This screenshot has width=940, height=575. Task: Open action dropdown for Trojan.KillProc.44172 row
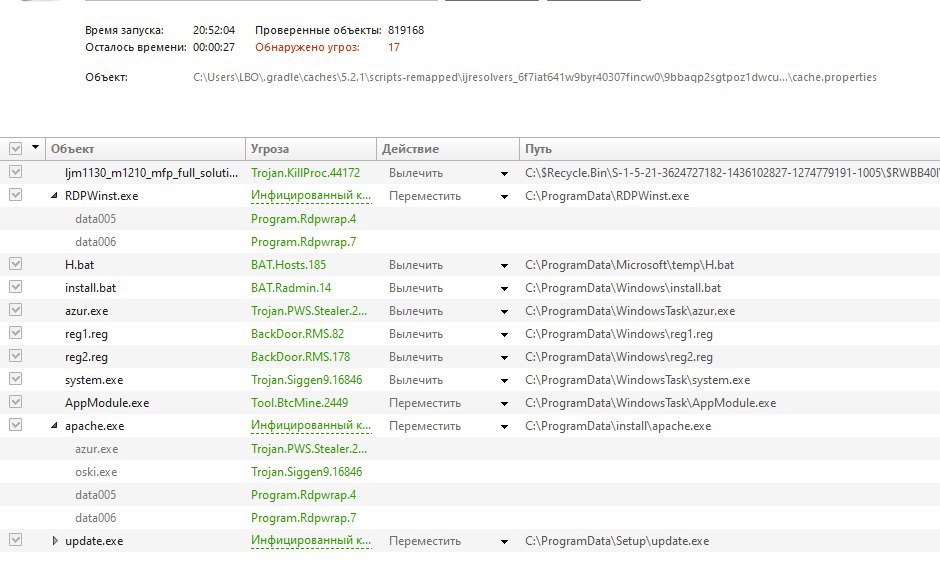[504, 174]
